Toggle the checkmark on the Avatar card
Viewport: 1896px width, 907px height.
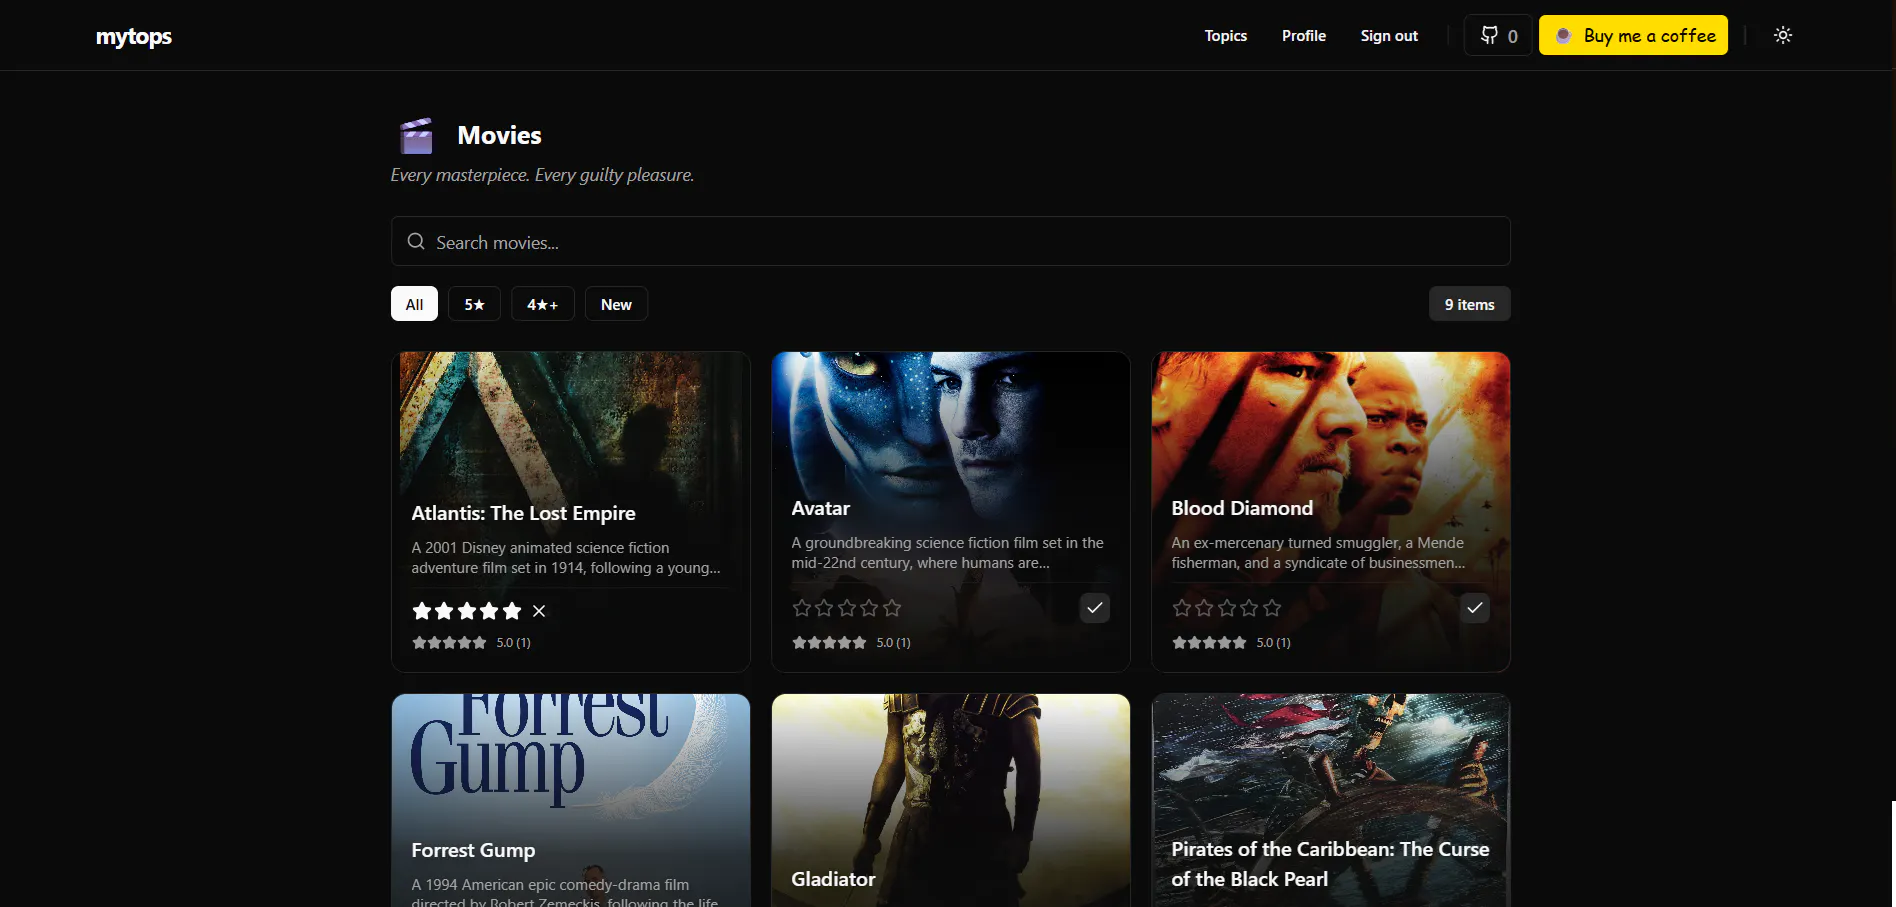tap(1095, 608)
